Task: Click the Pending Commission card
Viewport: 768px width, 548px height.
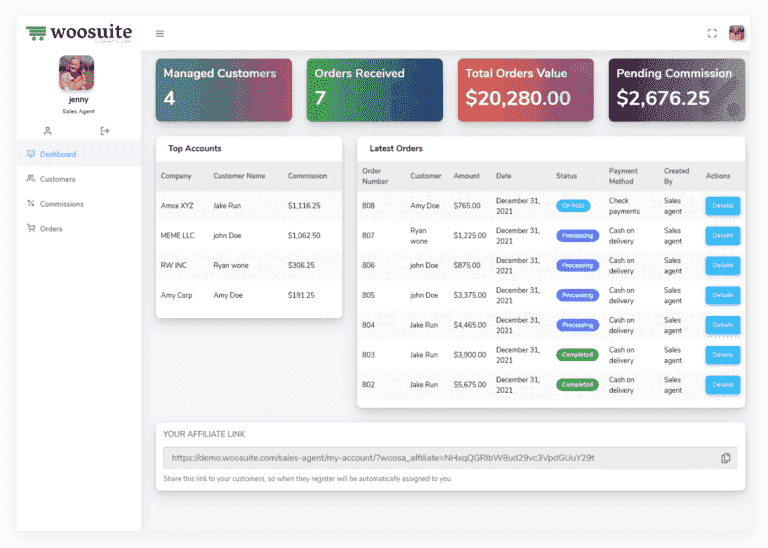Action: pos(677,90)
